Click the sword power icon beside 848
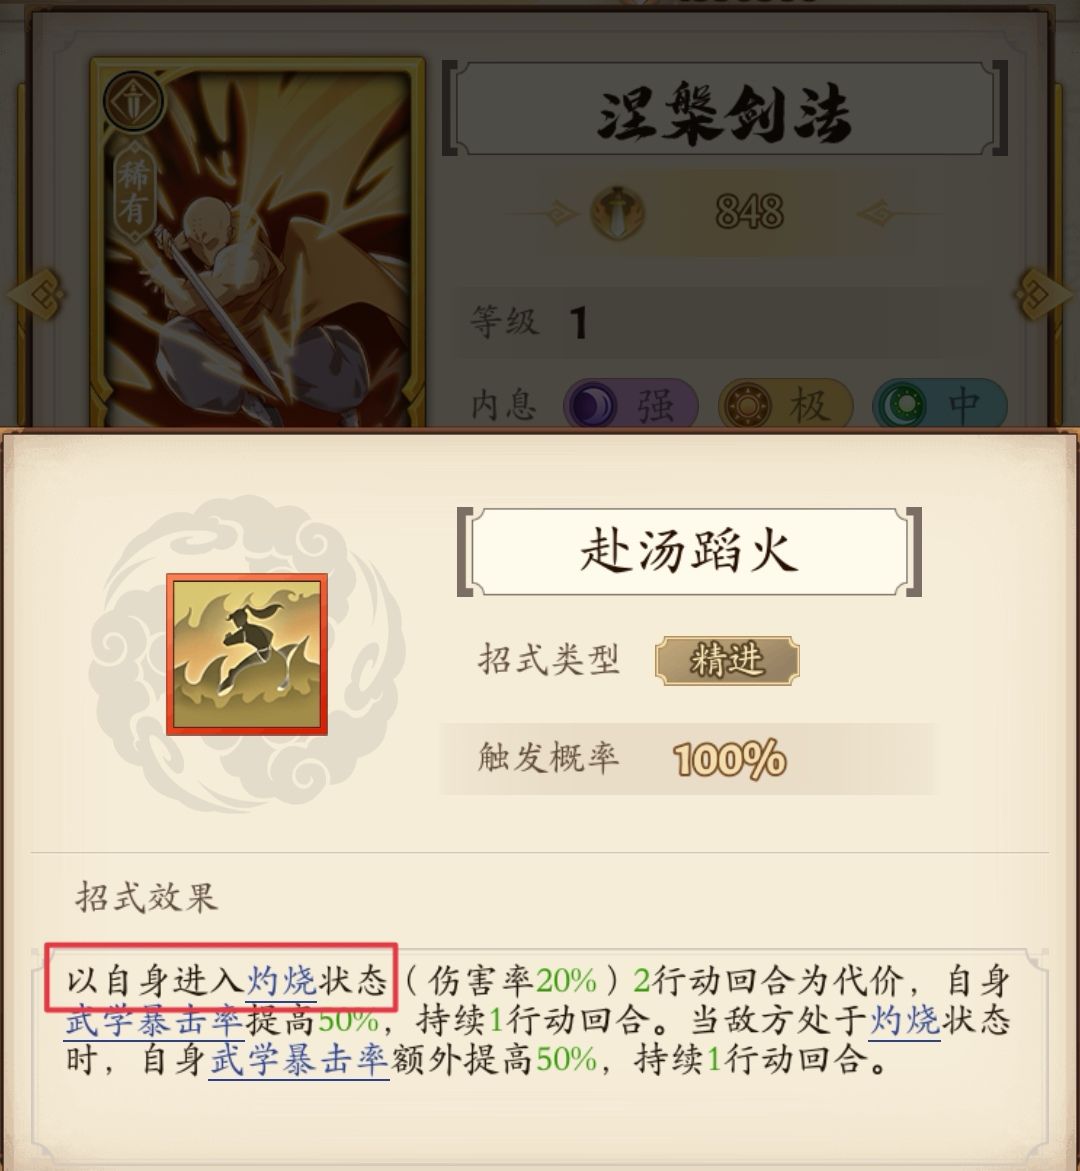Image resolution: width=1080 pixels, height=1171 pixels. click(x=618, y=213)
